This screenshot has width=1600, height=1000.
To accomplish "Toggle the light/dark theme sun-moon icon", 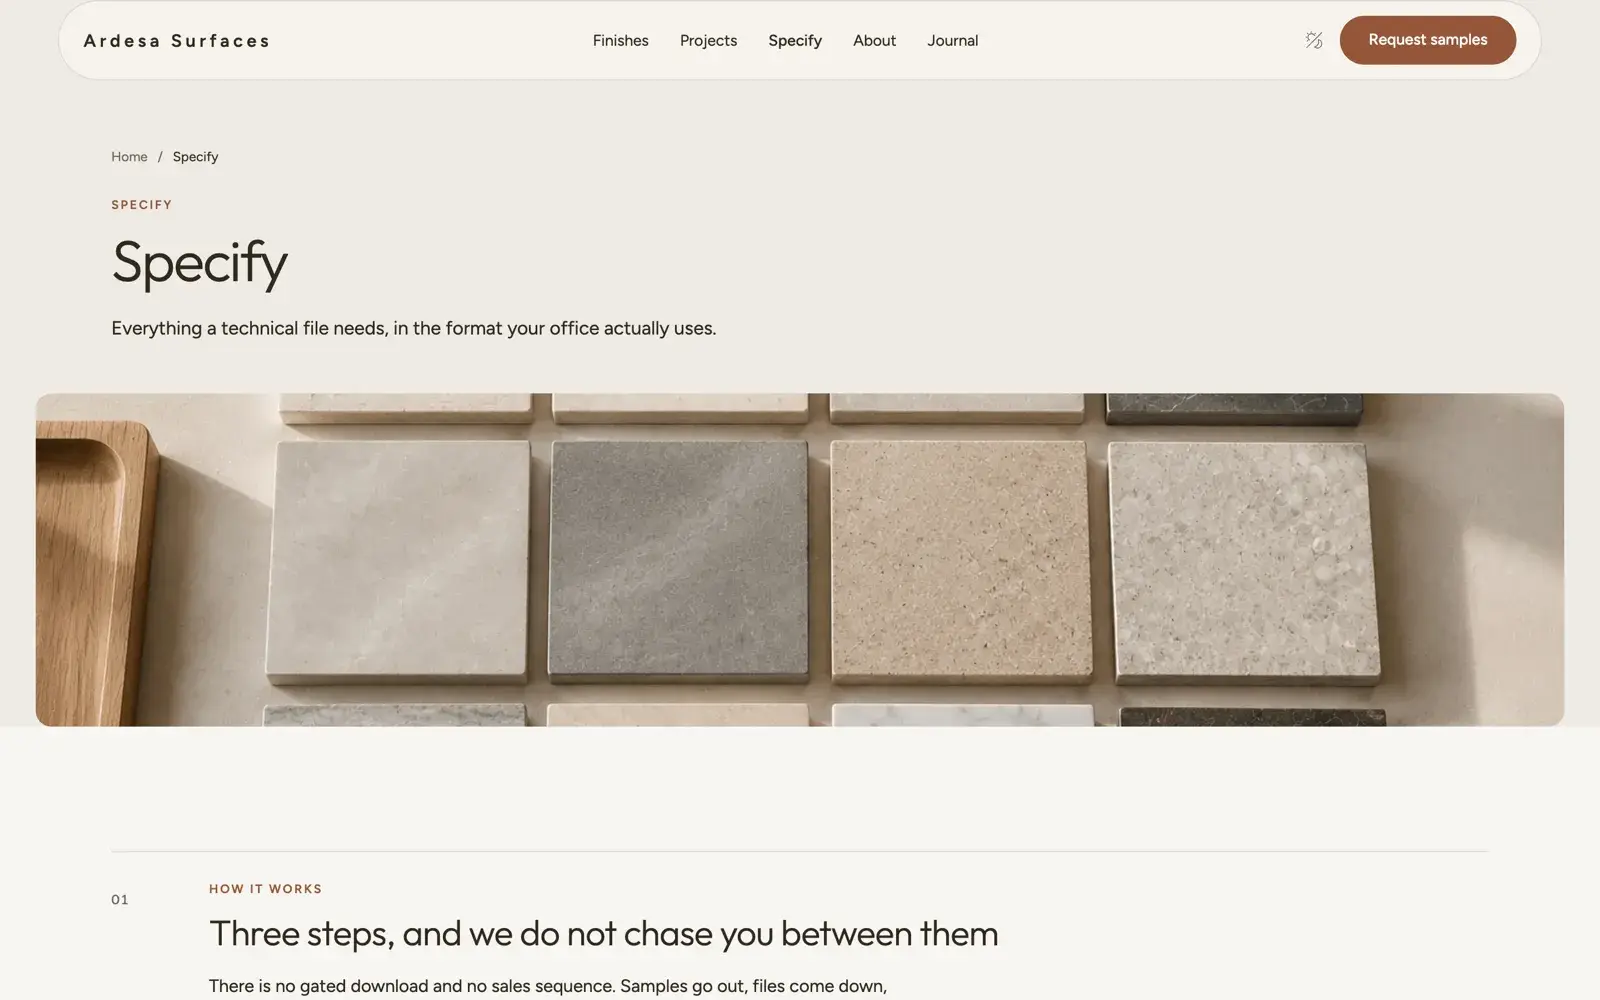I will click(x=1314, y=40).
